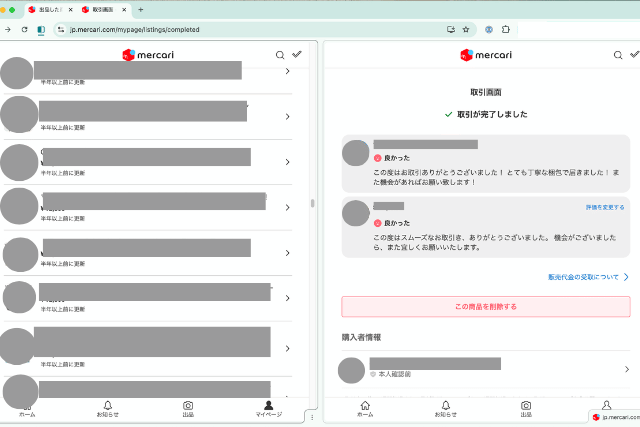The image size is (640, 427).
Task: Open マイページ in left bottom navigation
Action: [268, 408]
